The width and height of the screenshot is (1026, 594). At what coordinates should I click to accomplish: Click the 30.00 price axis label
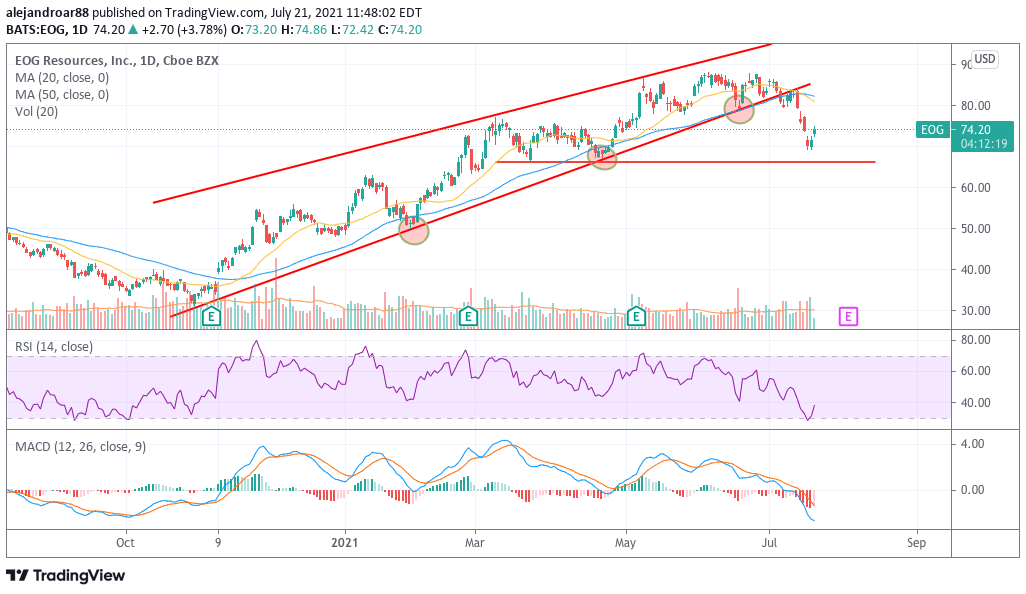(x=975, y=310)
